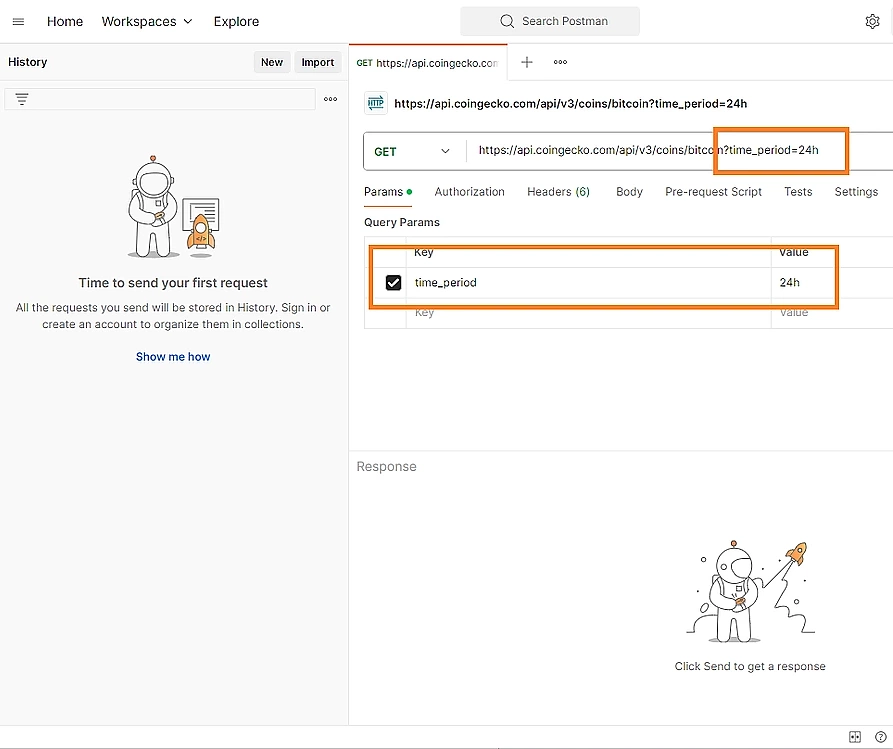893x749 pixels.
Task: Click the Response section label
Action: click(x=386, y=466)
